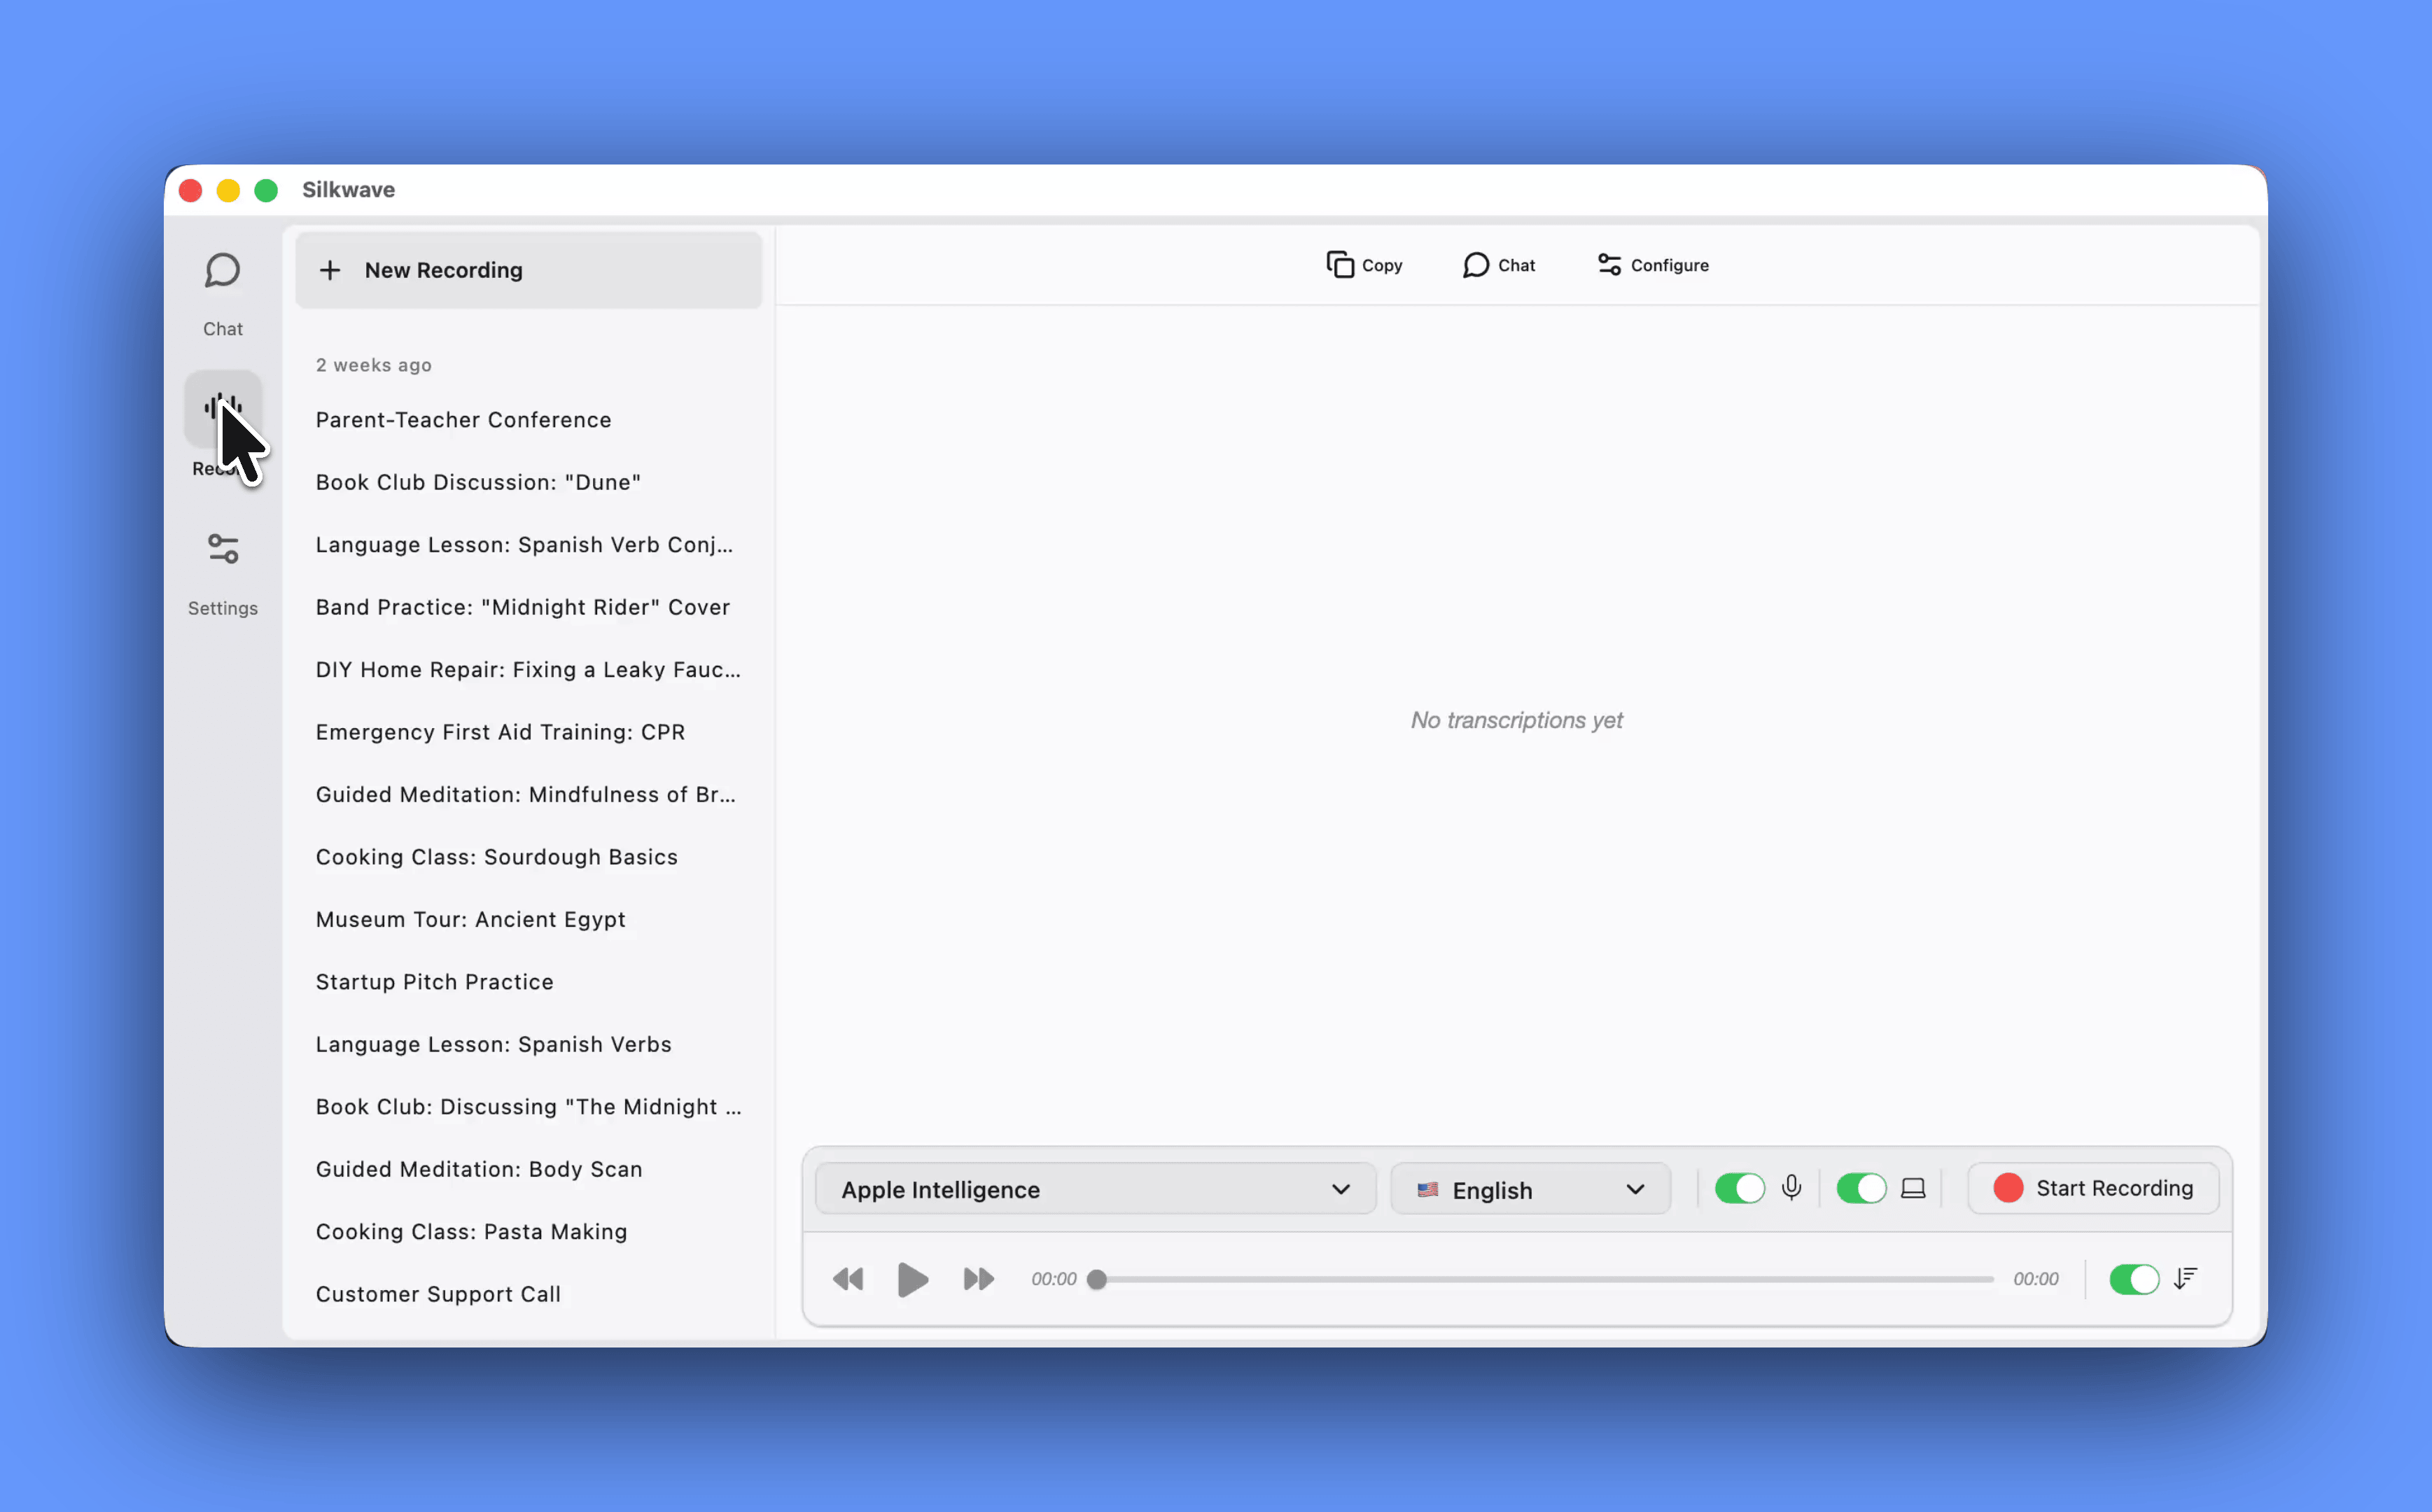
Task: Fast forward playback
Action: click(978, 1279)
